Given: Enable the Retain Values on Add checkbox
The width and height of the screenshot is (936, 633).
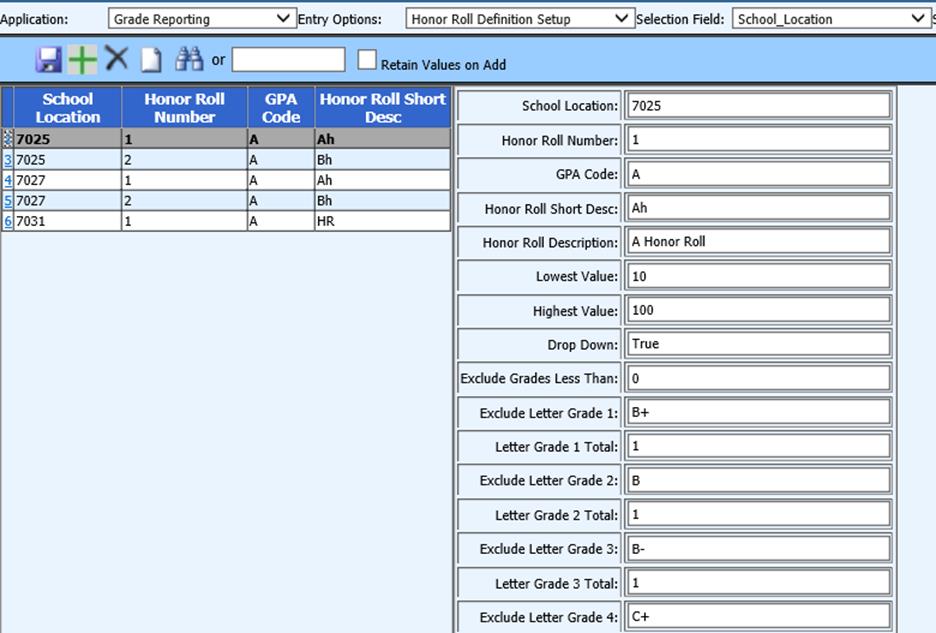Looking at the screenshot, I should (367, 61).
